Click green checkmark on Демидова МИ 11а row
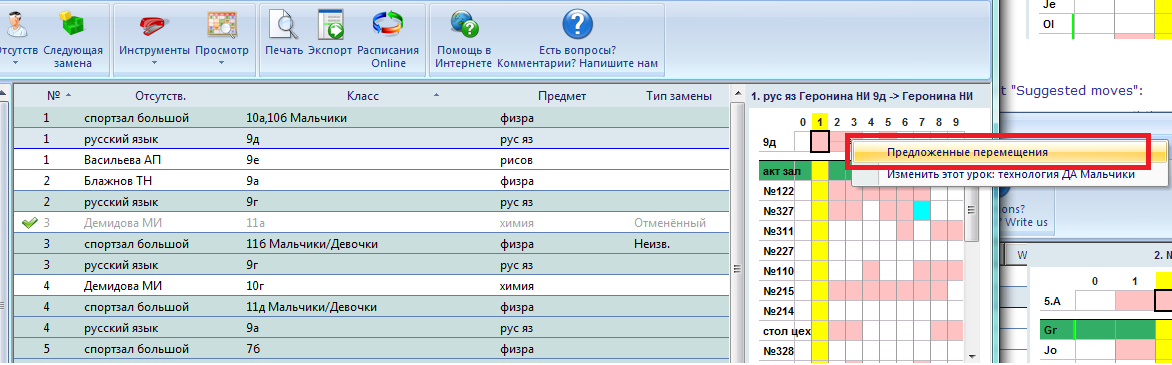Image resolution: width=1172 pixels, height=365 pixels. pyautogui.click(x=30, y=223)
